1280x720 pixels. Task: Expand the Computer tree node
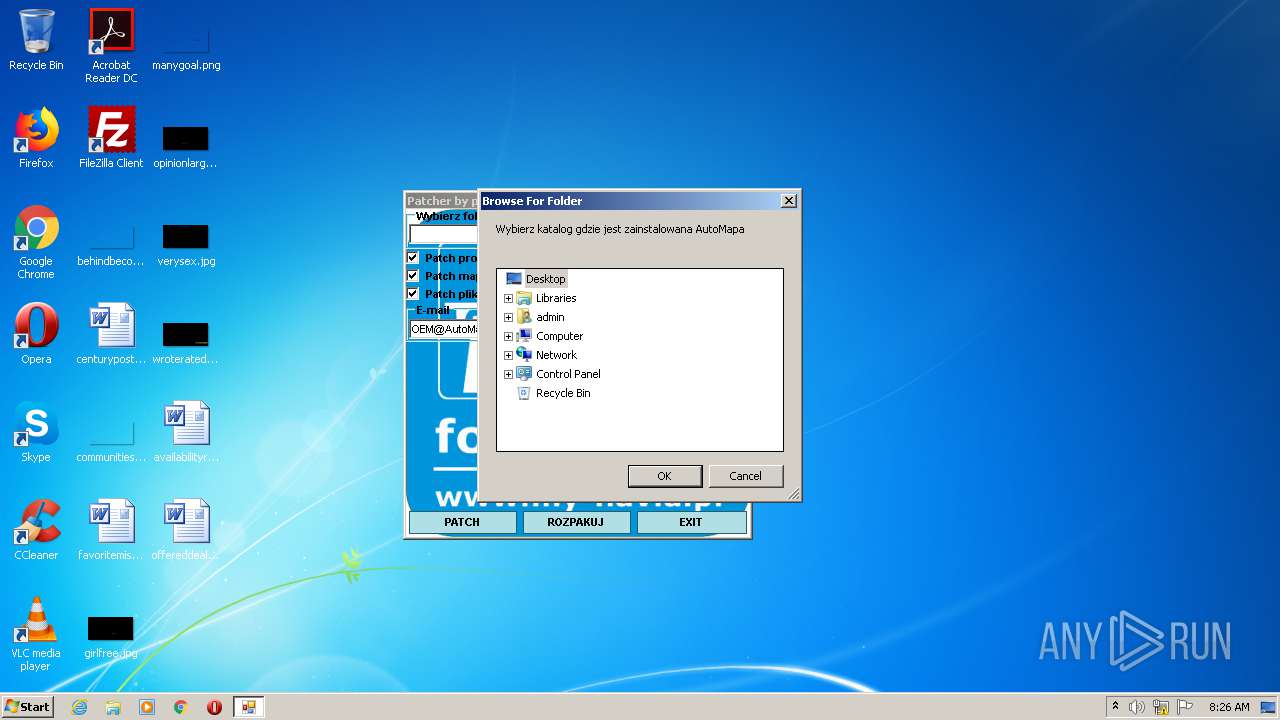pyautogui.click(x=508, y=336)
